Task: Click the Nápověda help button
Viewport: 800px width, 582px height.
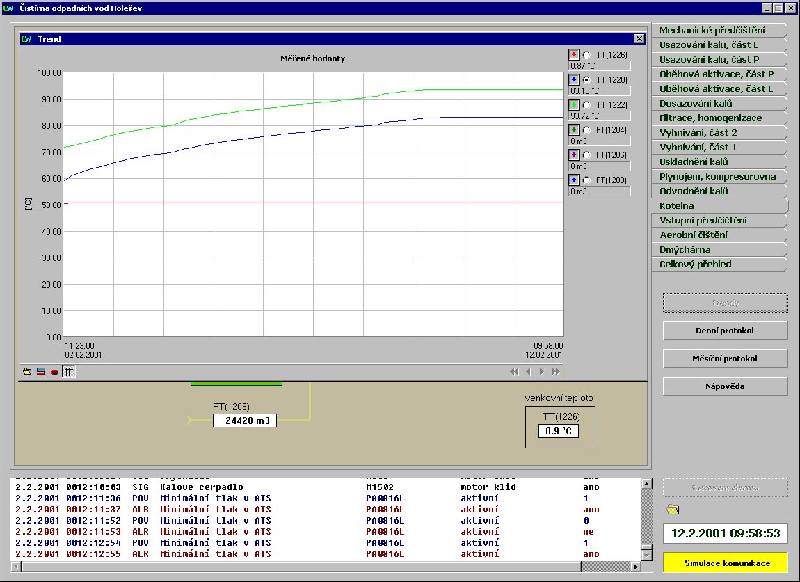Action: [x=725, y=385]
